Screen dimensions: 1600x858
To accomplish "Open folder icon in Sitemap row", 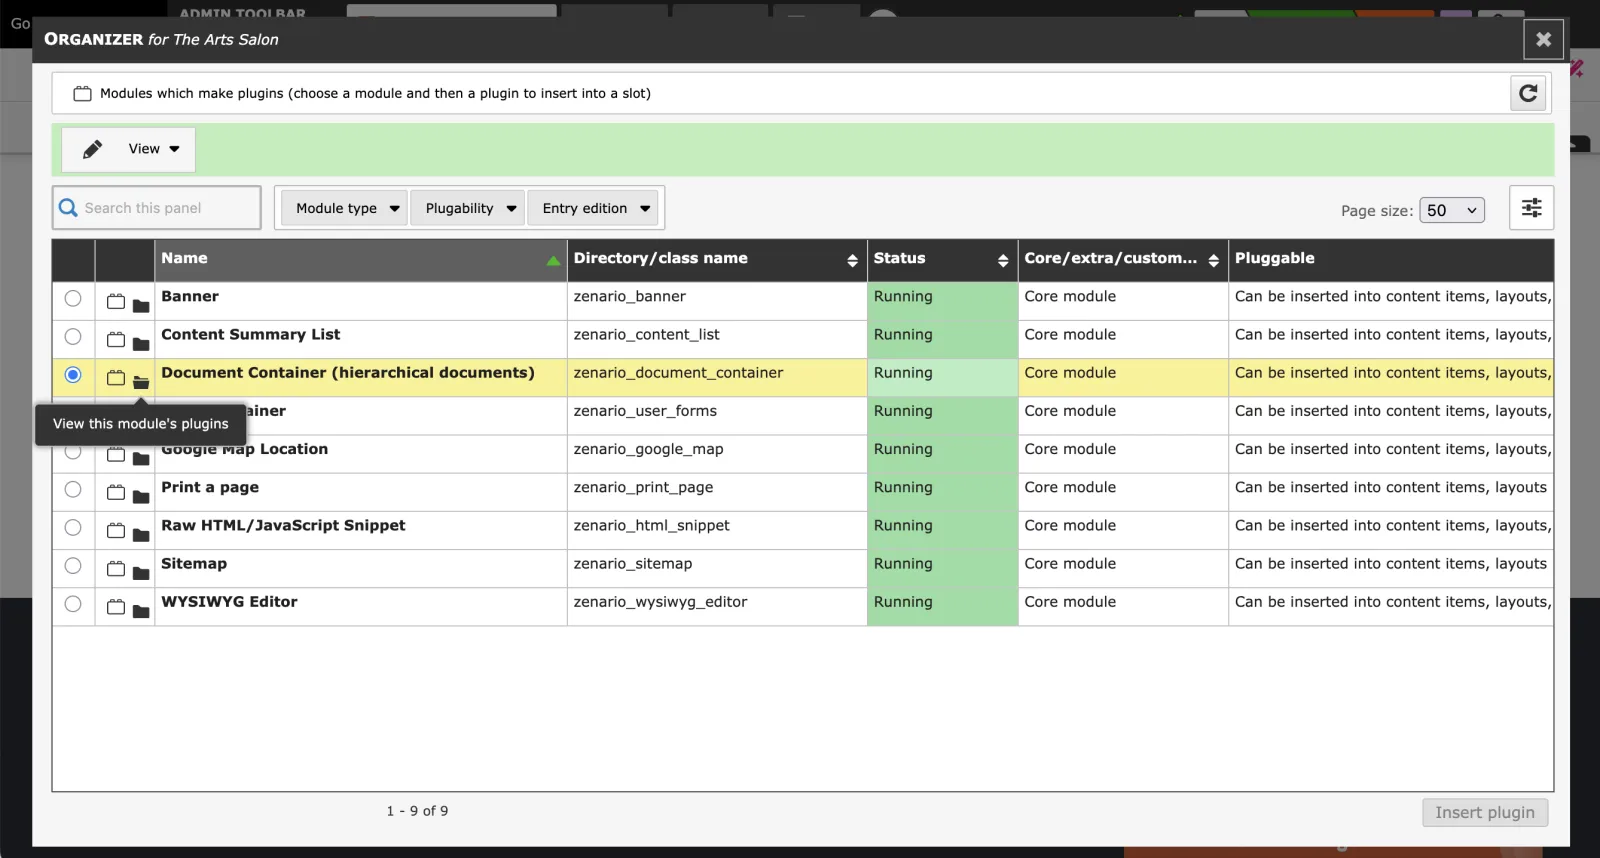I will pyautogui.click(x=141, y=573).
